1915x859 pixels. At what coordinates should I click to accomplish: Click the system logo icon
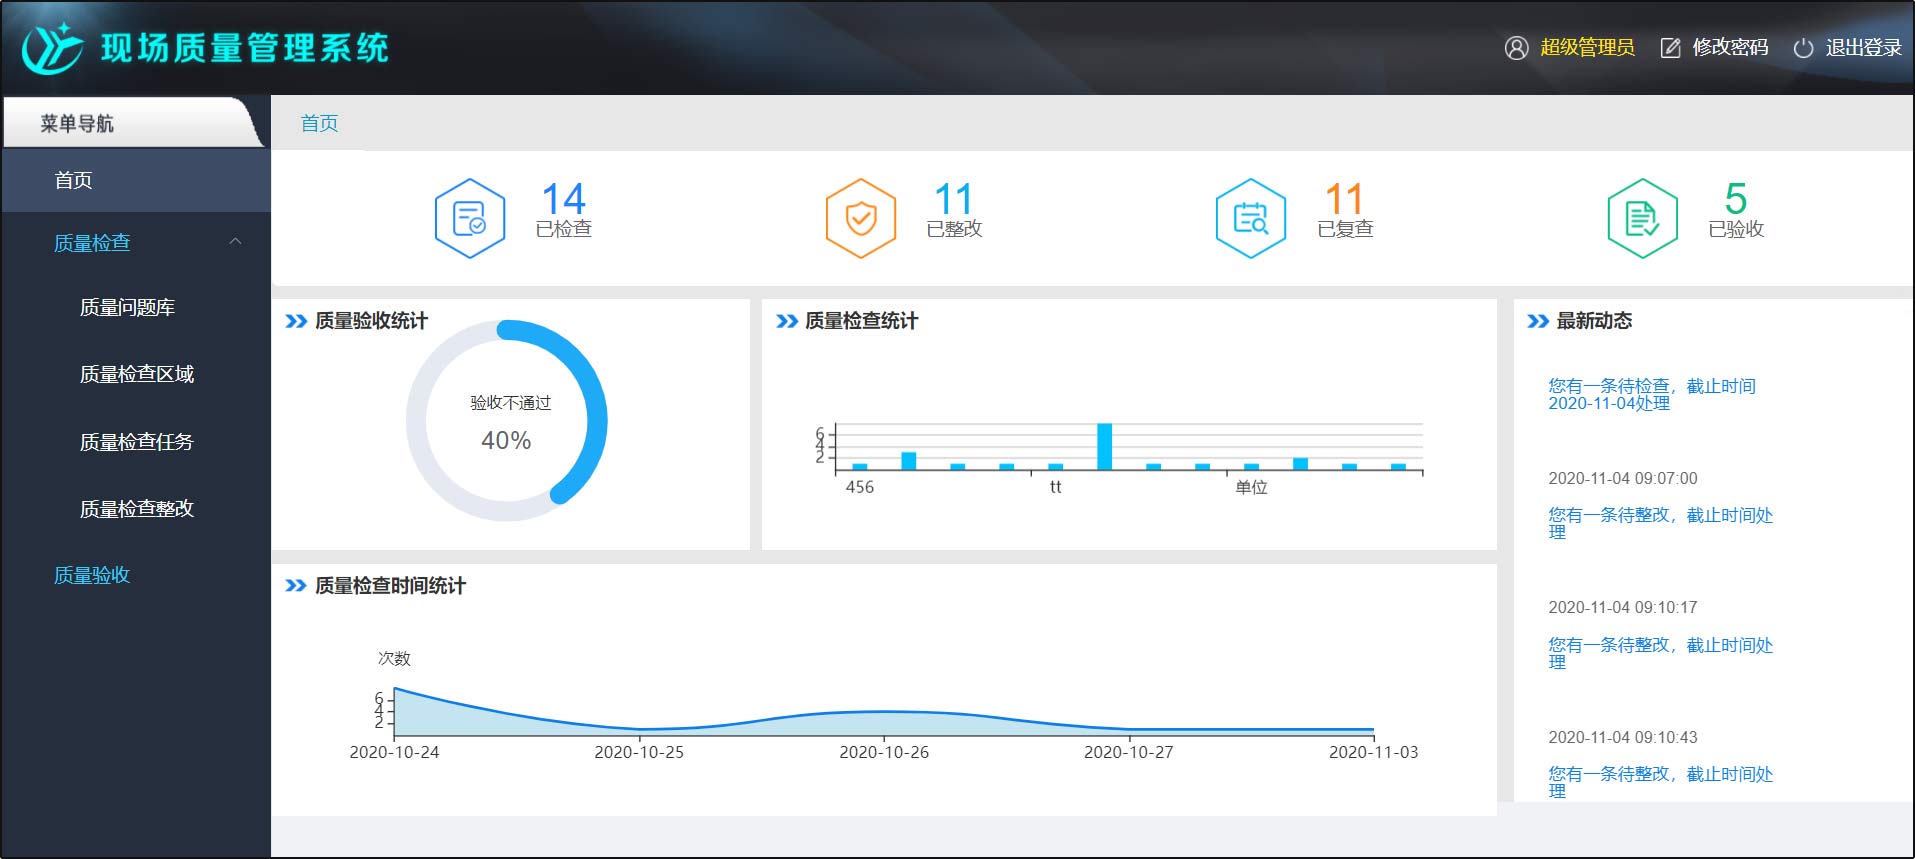click(52, 48)
